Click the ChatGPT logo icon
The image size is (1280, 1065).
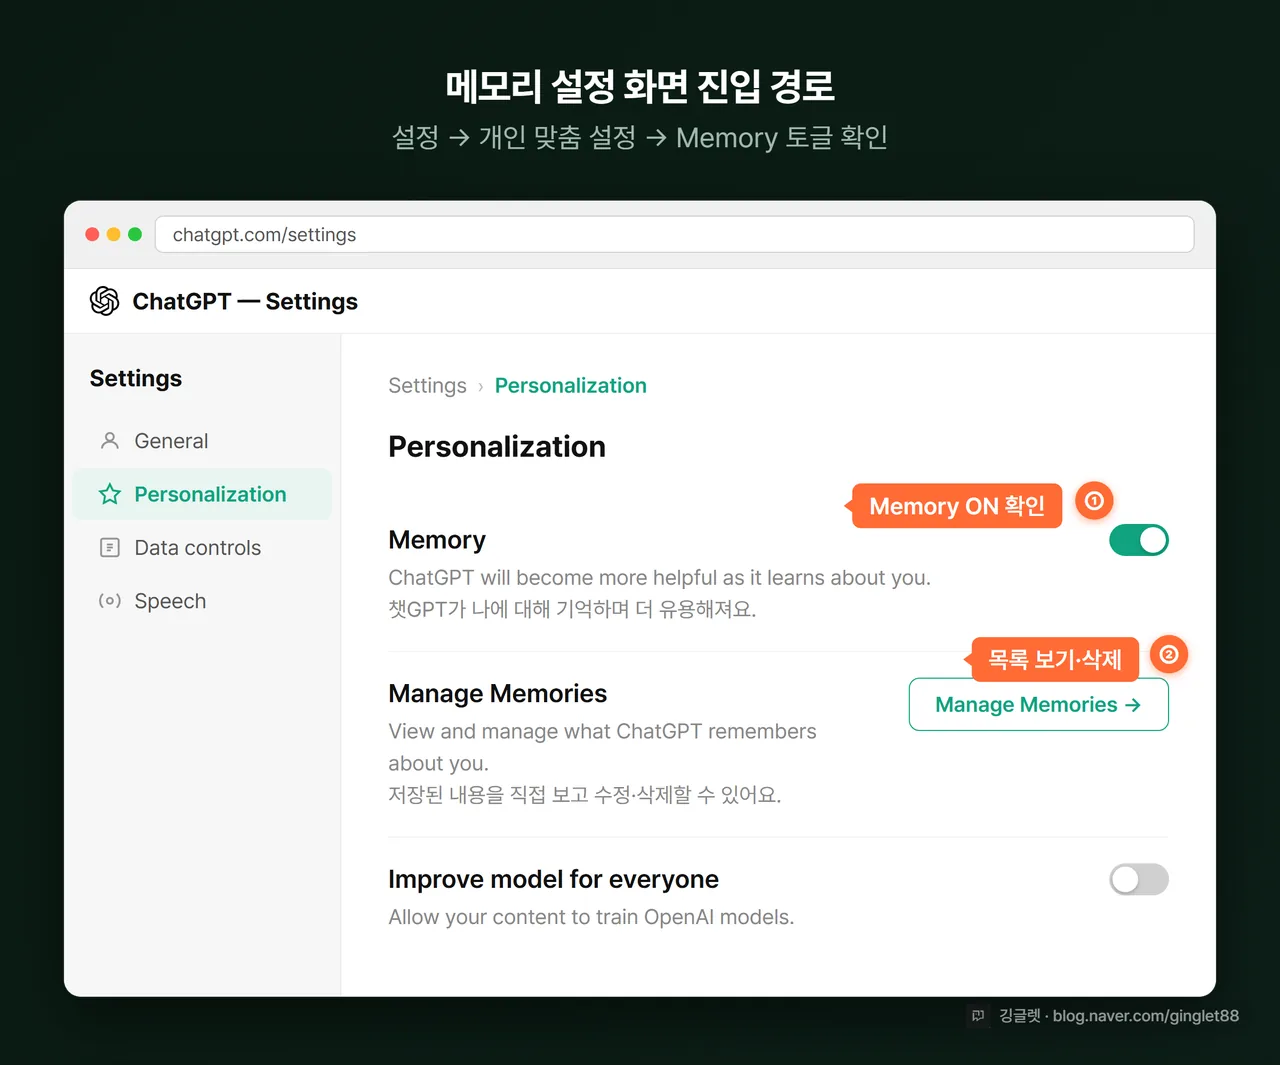point(104,301)
